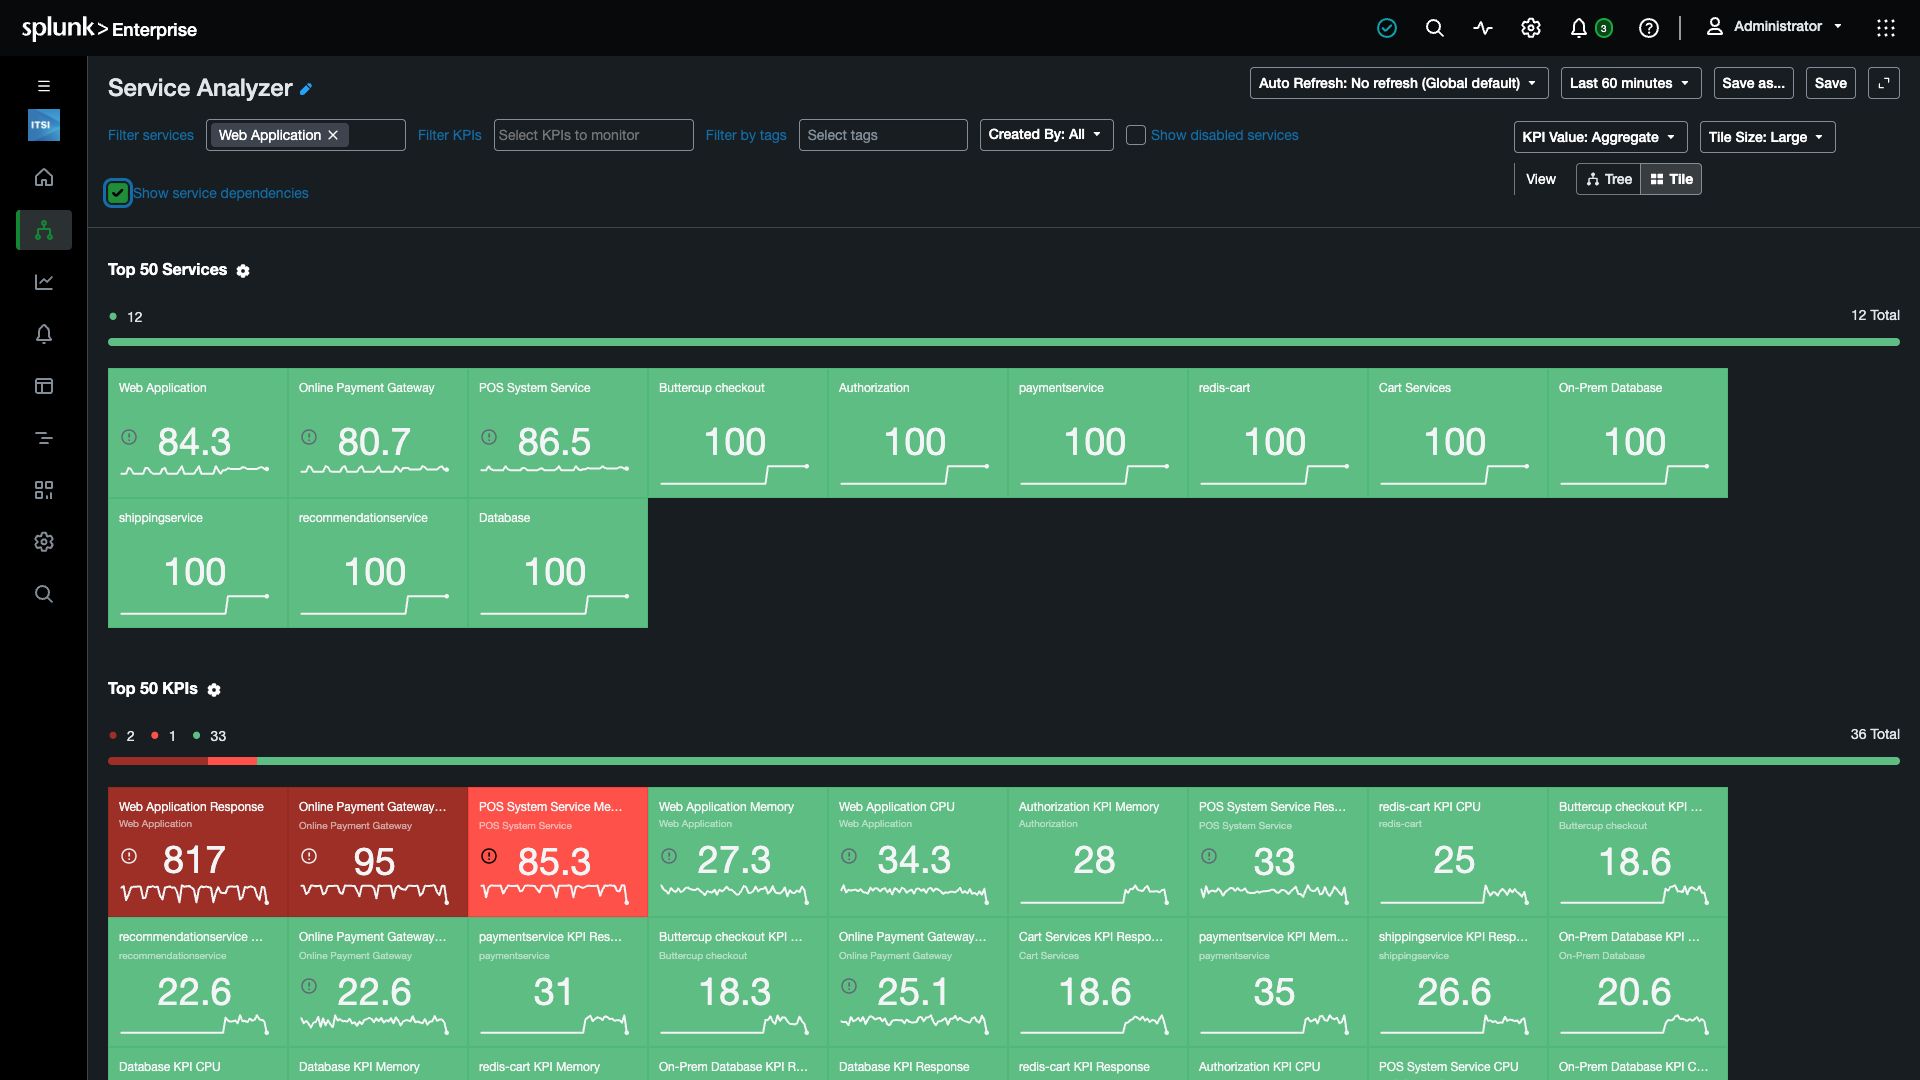
Task: Open the Cart Services tile
Action: [x=1458, y=433]
